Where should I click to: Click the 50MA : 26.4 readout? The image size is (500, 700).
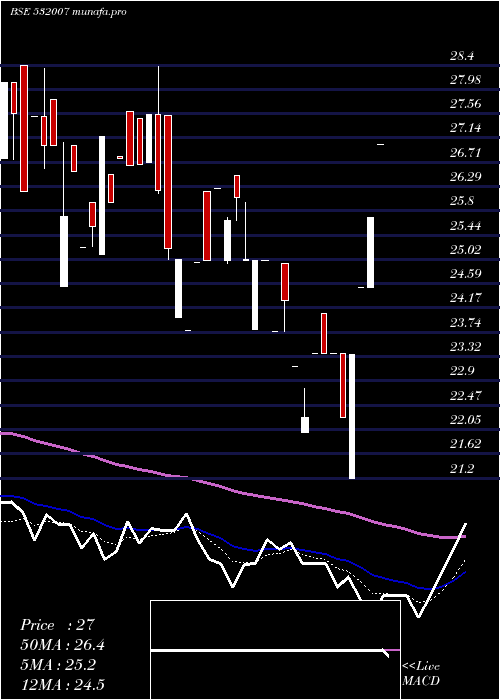(x=63, y=645)
